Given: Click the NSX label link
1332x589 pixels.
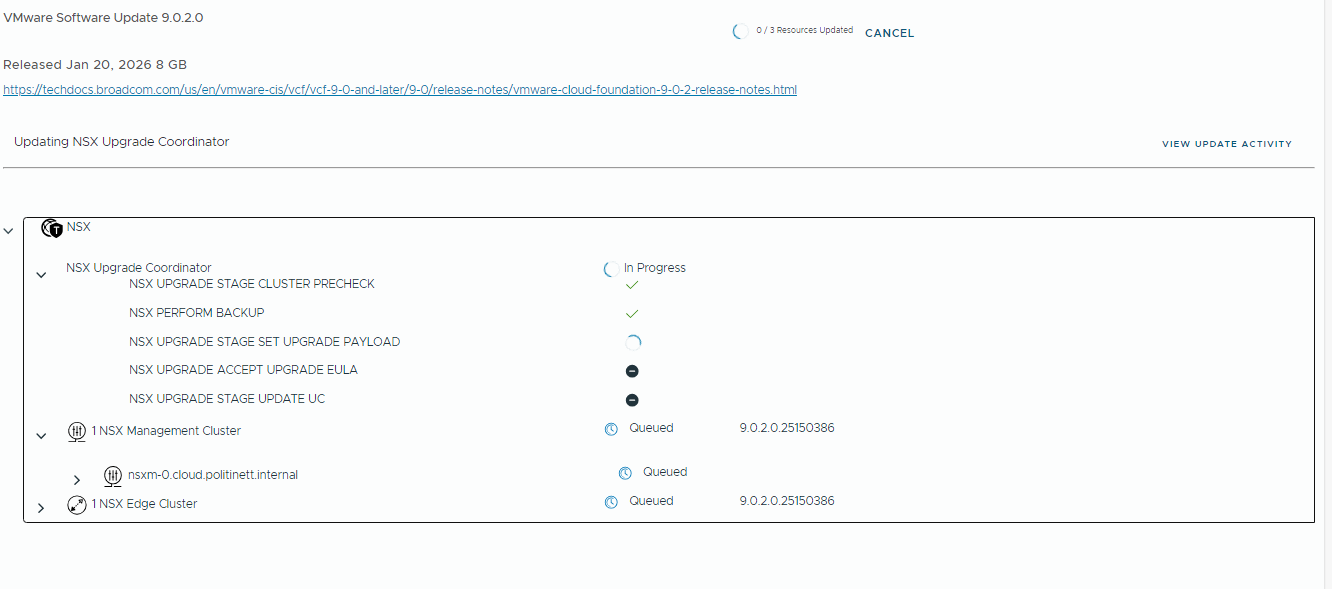Looking at the screenshot, I should click(x=79, y=227).
